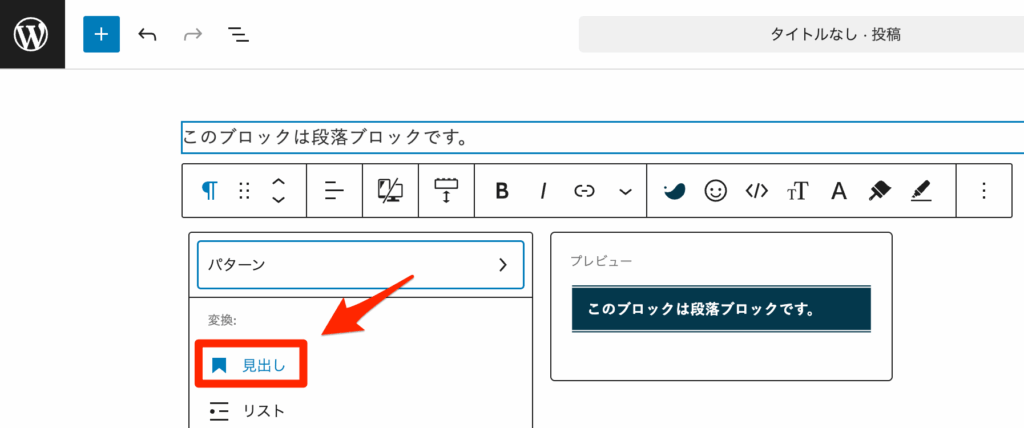Viewport: 1024px width, 428px height.
Task: Grab the block drag handle dots
Action: [245, 191]
